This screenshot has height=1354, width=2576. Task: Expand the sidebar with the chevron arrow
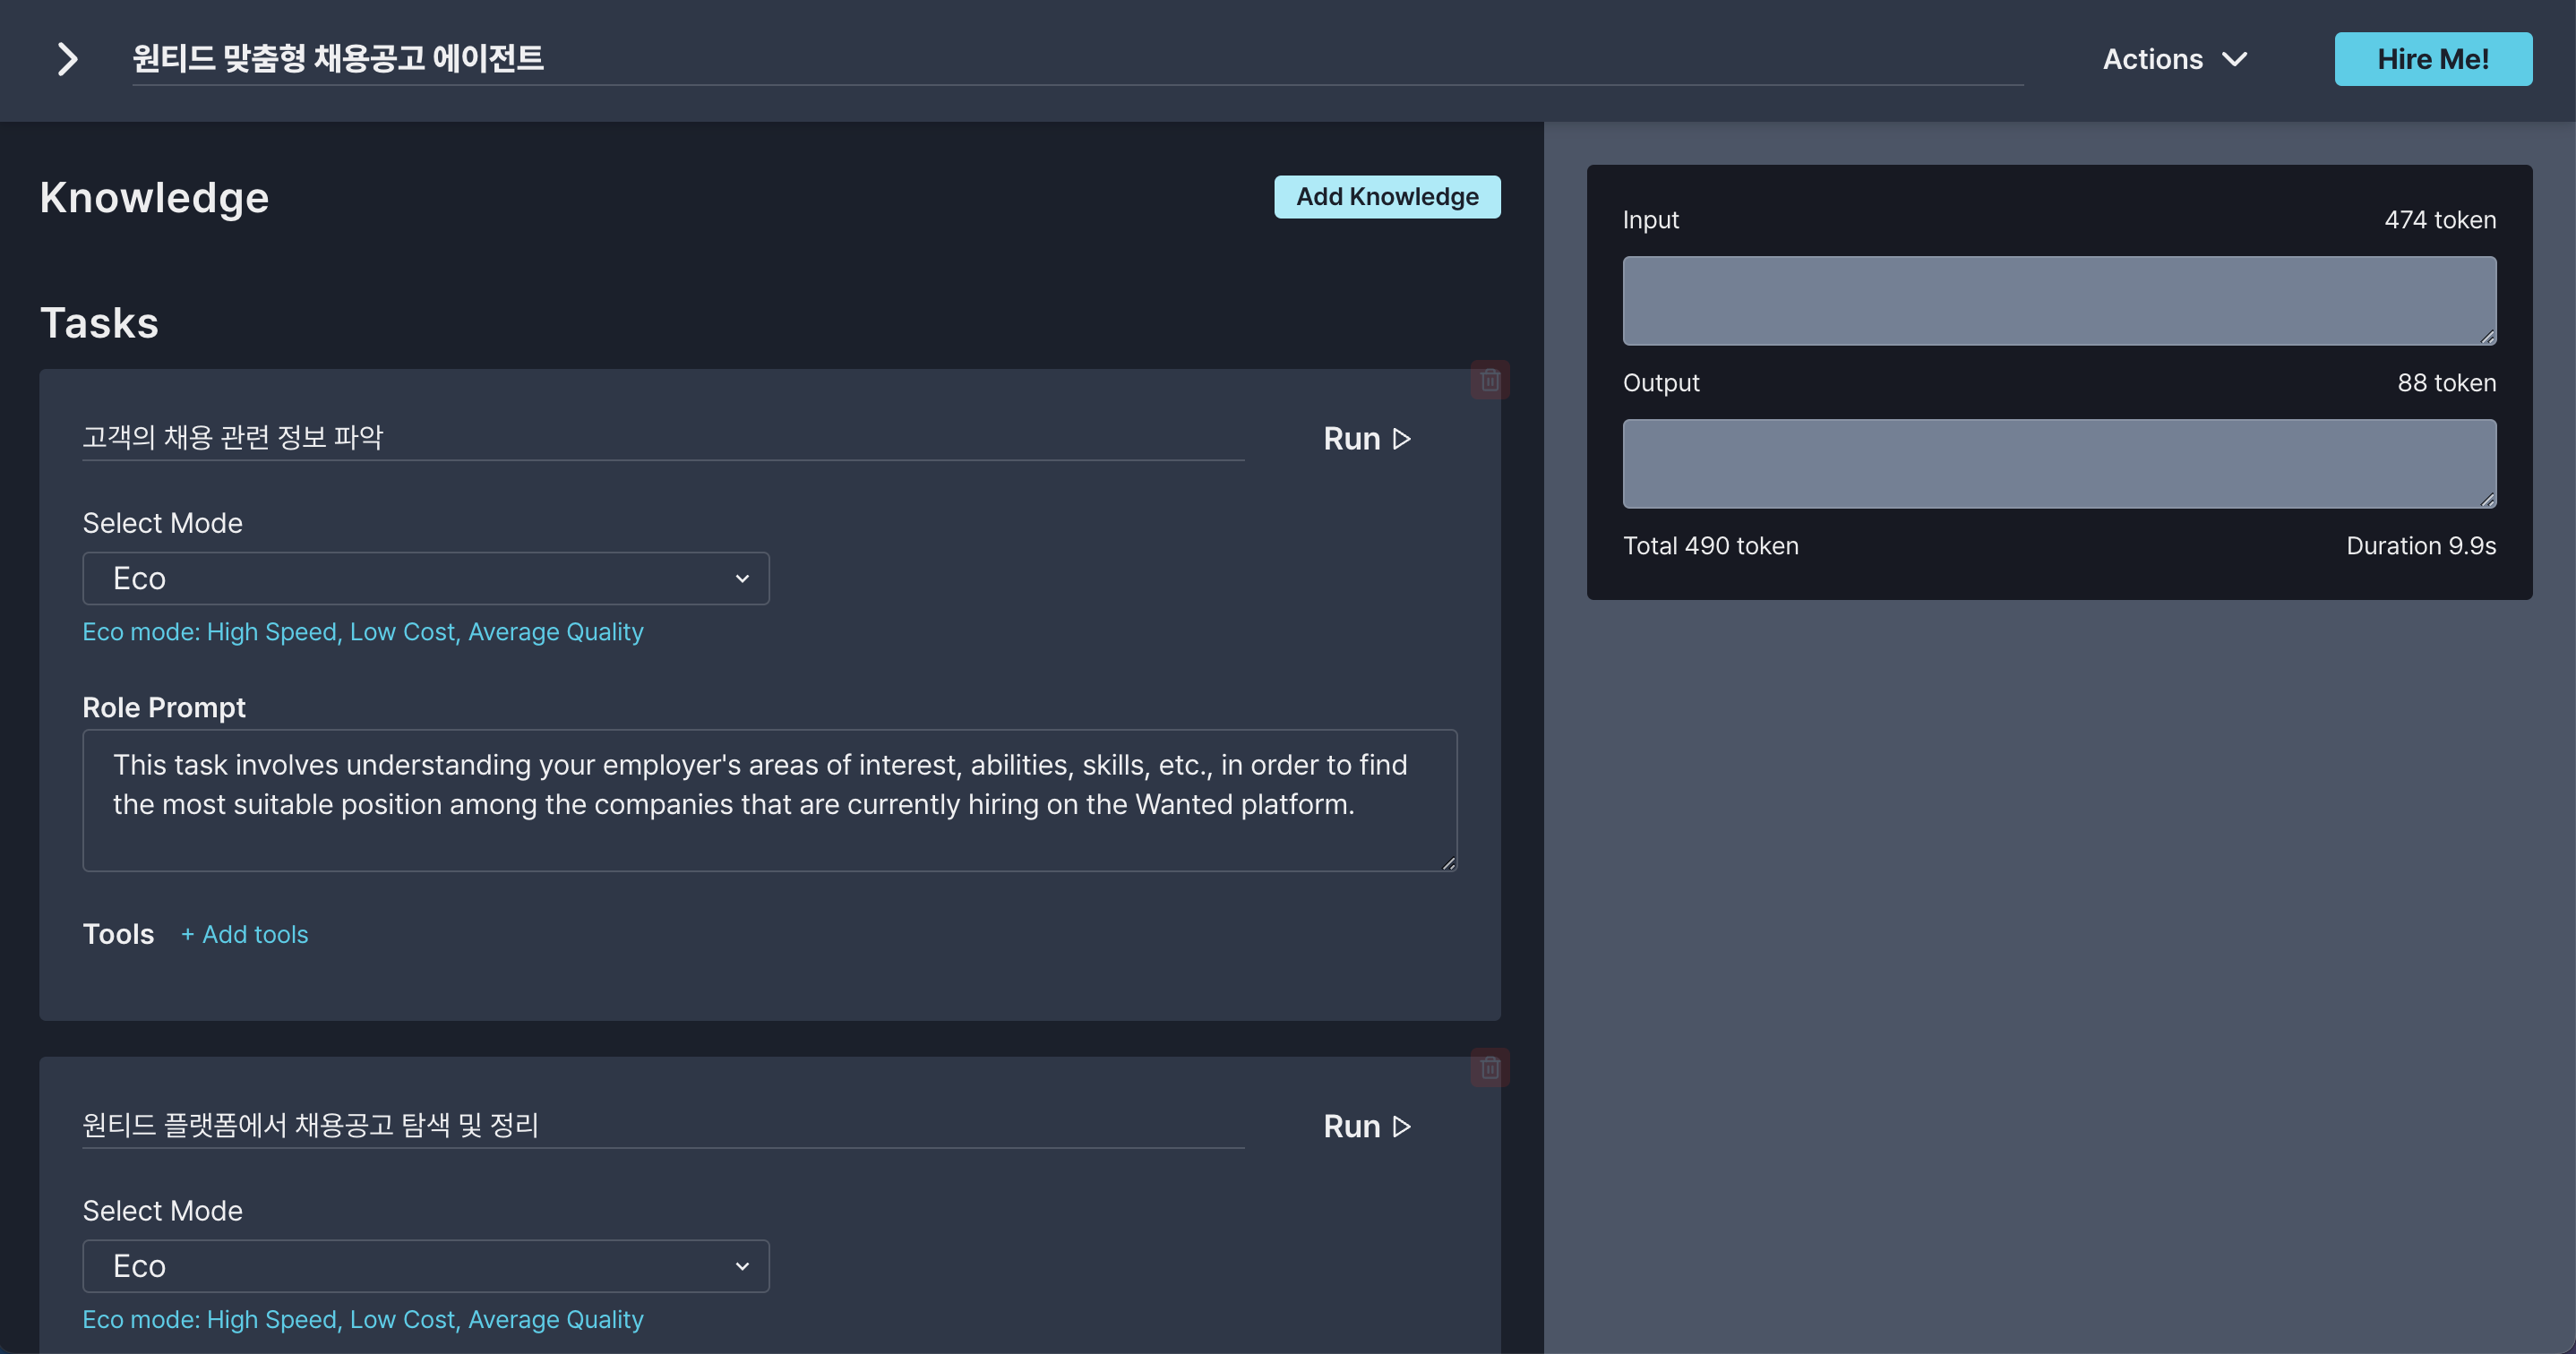point(67,59)
